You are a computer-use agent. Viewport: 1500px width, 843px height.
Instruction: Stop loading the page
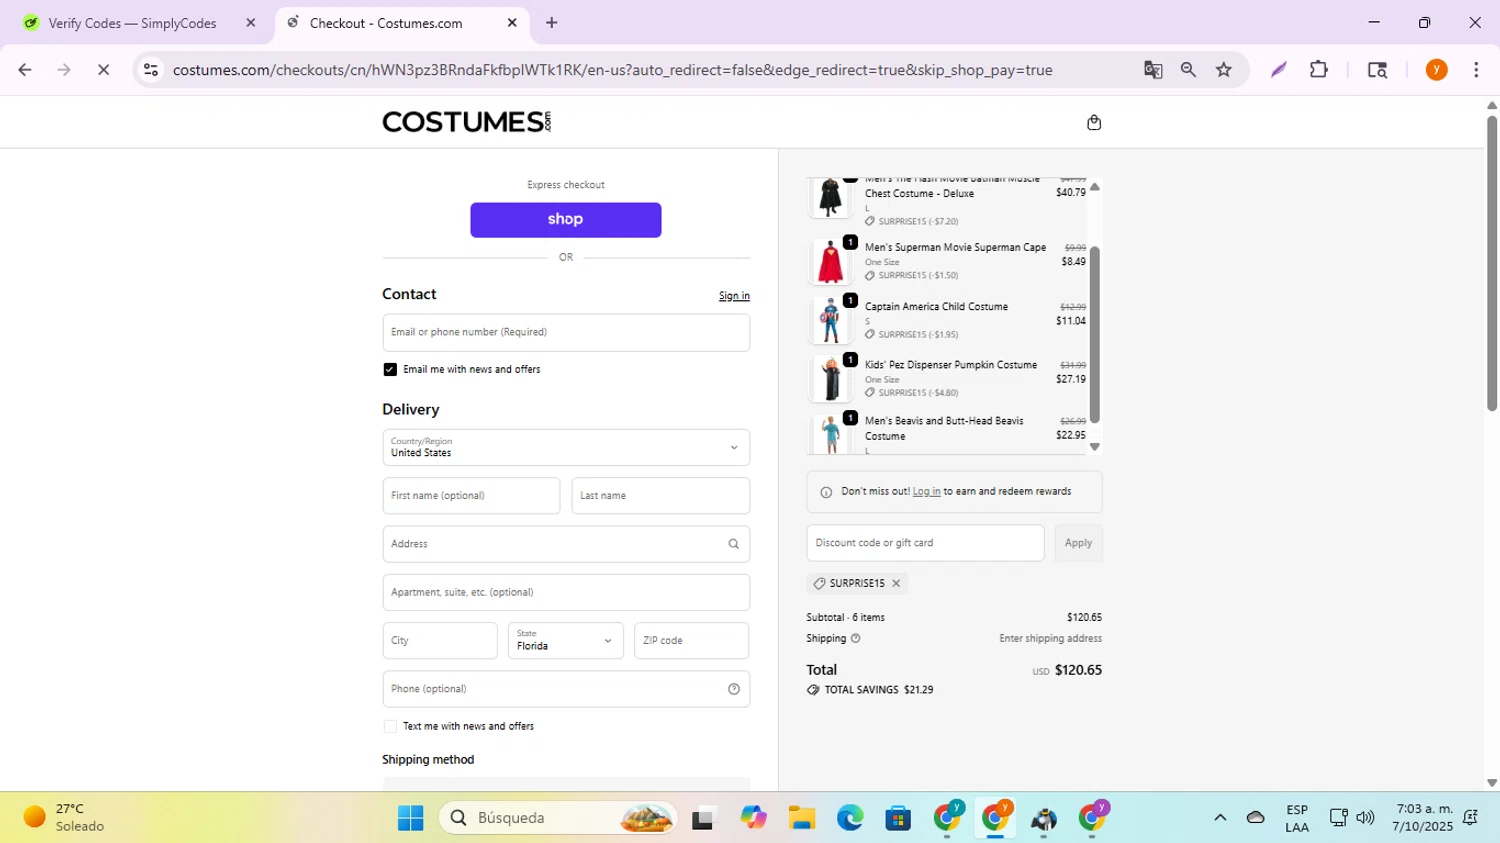tap(103, 70)
